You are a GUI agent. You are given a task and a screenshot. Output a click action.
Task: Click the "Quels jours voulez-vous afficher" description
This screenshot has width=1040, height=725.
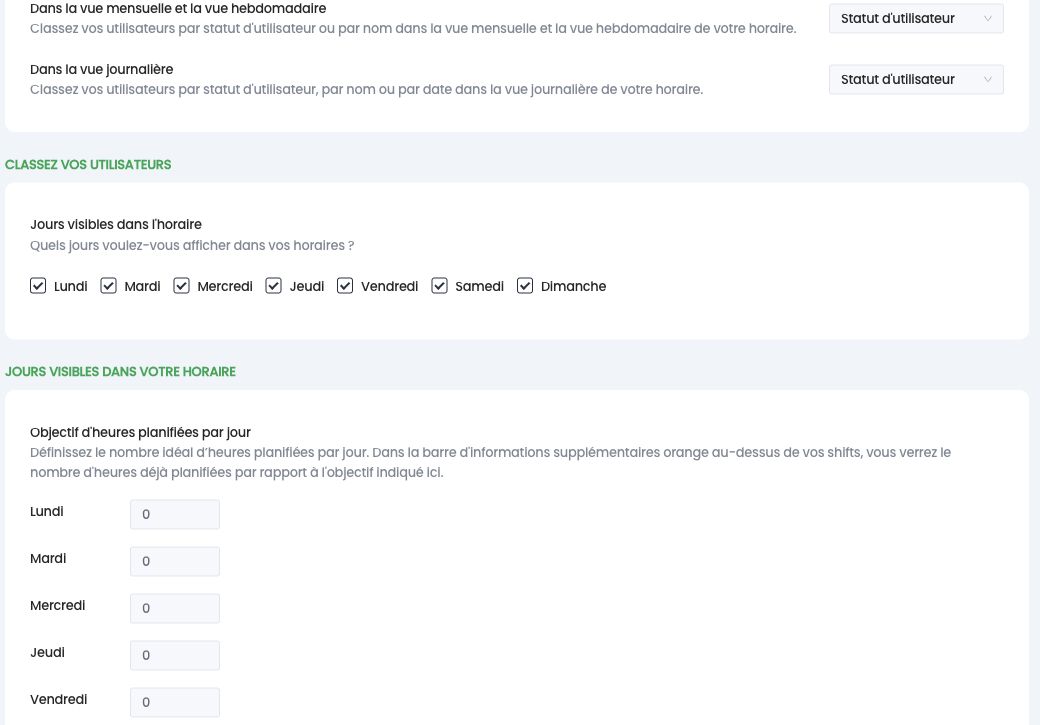tap(192, 245)
